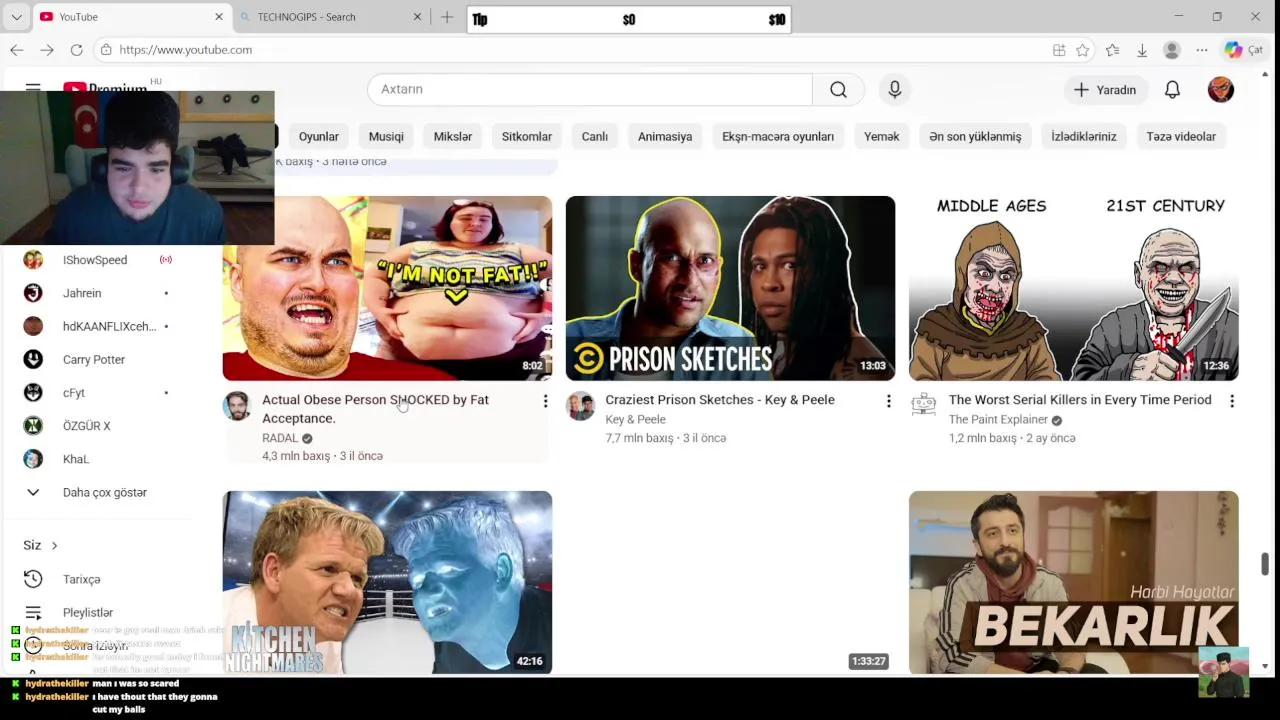Open browser downloads icon
Viewport: 1280px width, 720px height.
(1142, 50)
